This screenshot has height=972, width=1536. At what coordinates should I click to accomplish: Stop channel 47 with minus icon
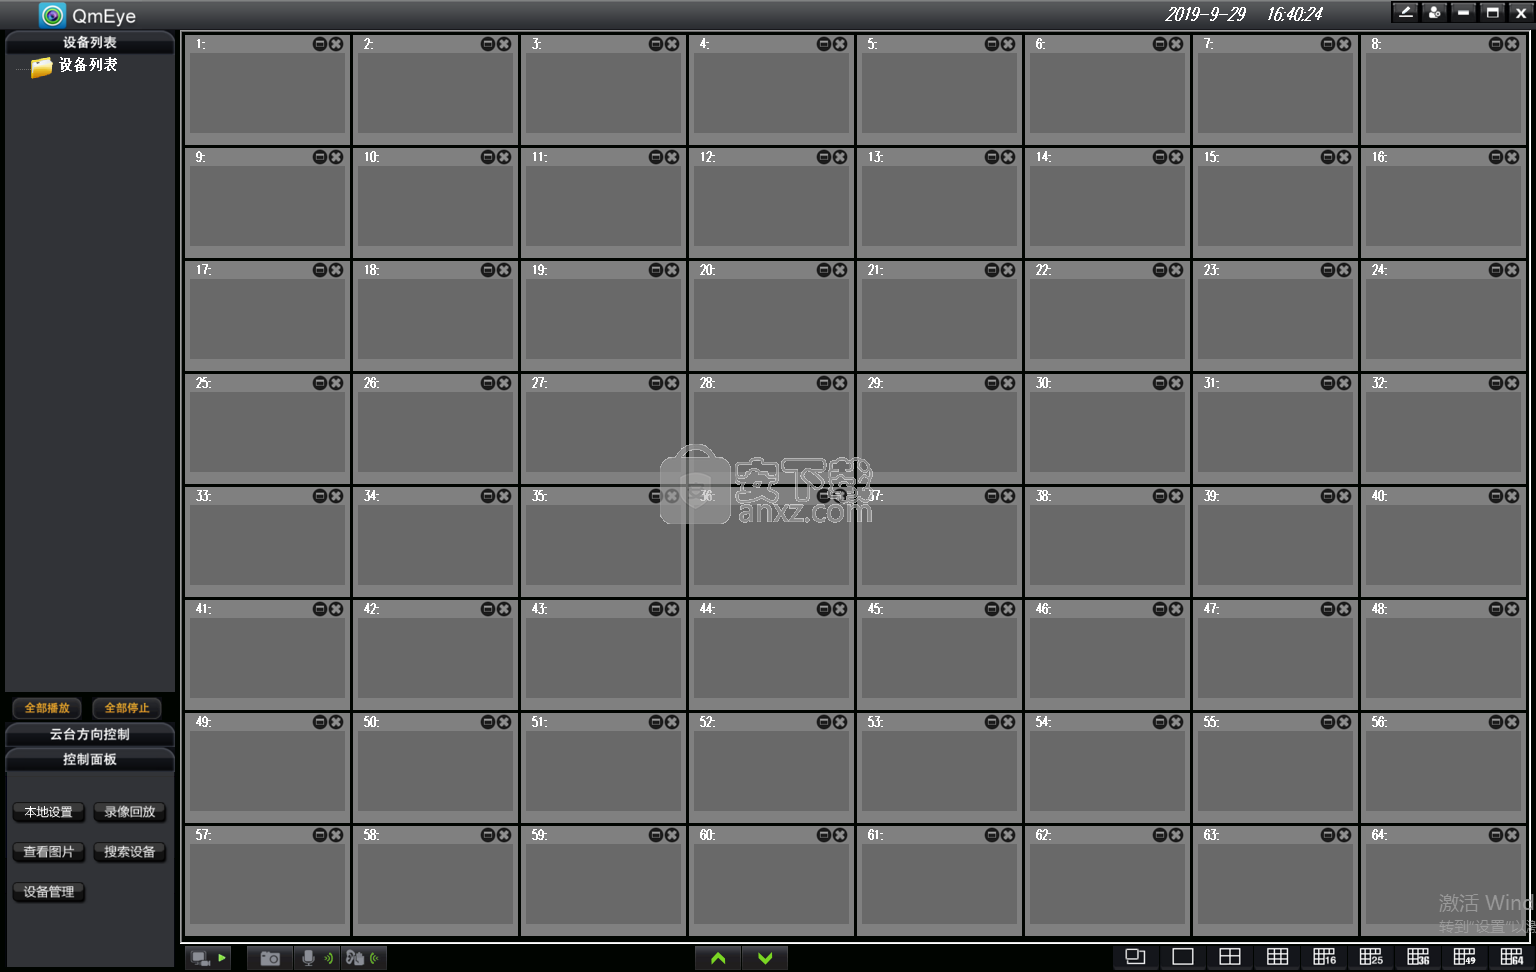pos(1328,609)
